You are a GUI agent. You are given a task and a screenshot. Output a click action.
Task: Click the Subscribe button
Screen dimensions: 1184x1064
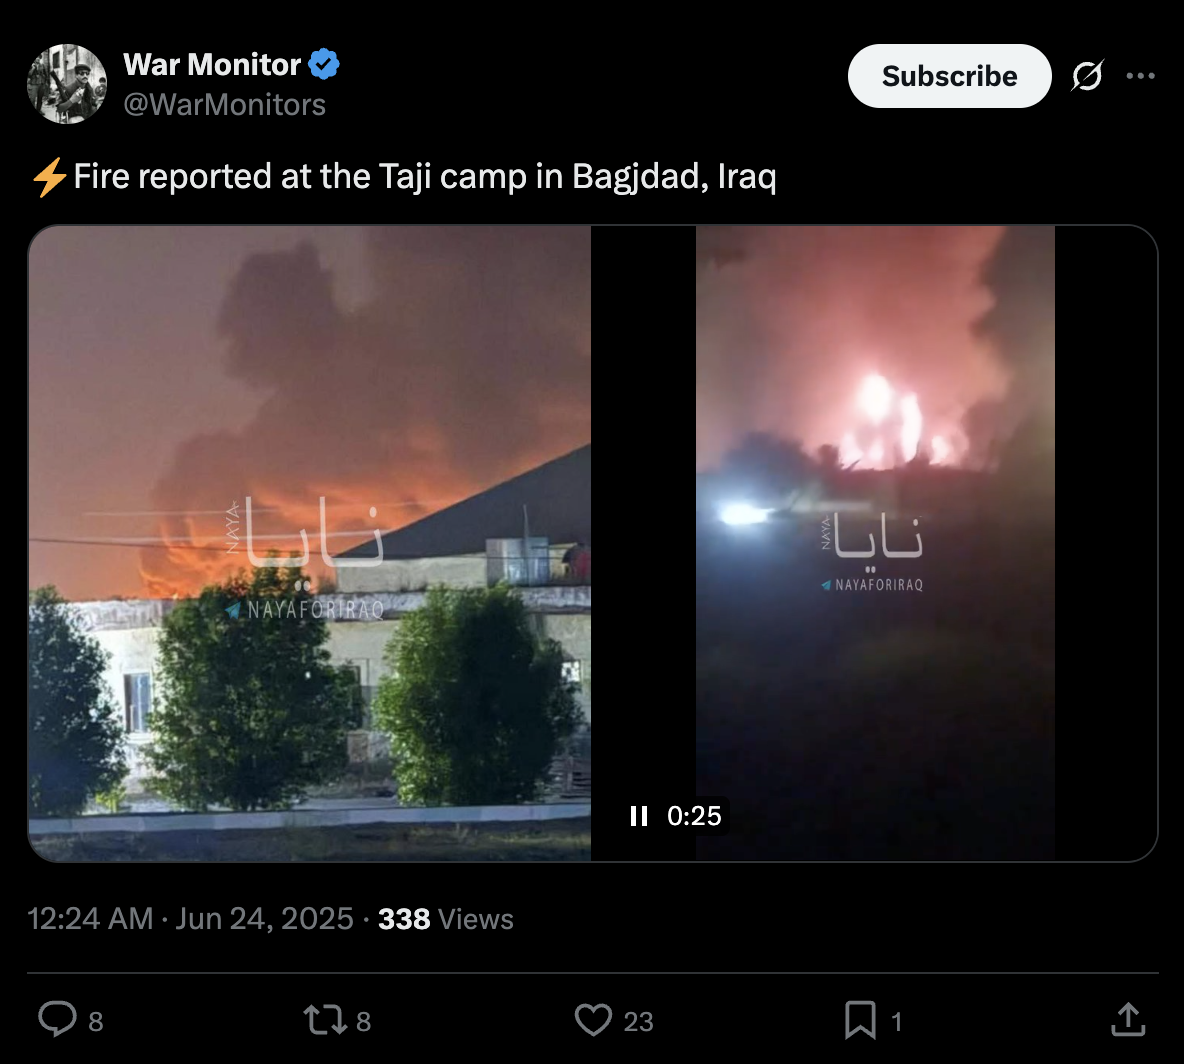click(949, 76)
